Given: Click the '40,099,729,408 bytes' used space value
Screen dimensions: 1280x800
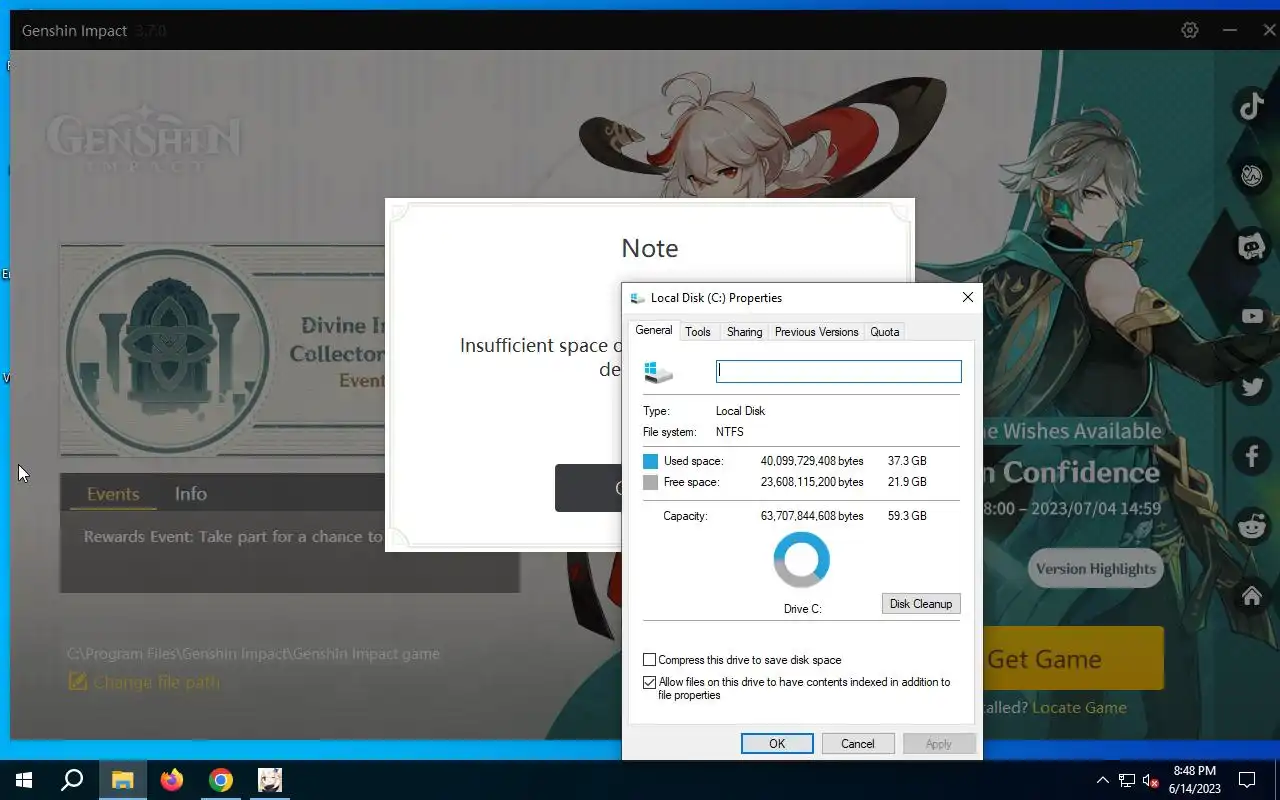Looking at the screenshot, I should [x=812, y=461].
